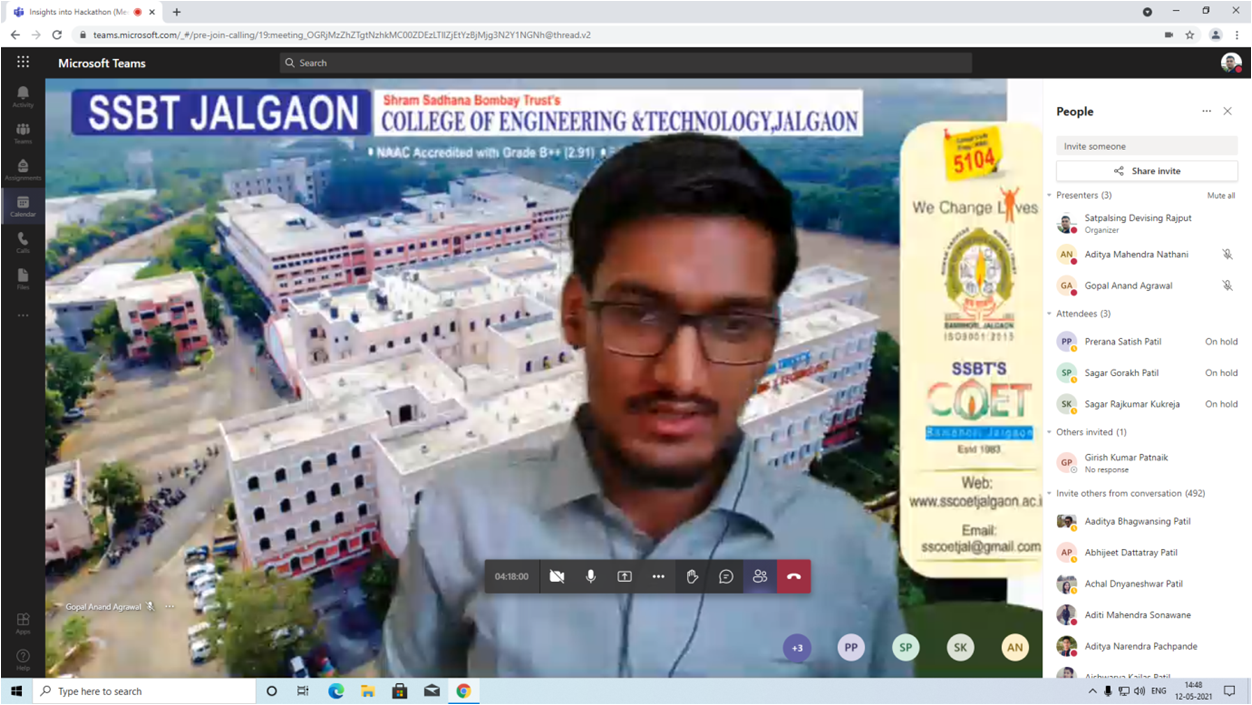Click the browser address bar URL

point(342,34)
